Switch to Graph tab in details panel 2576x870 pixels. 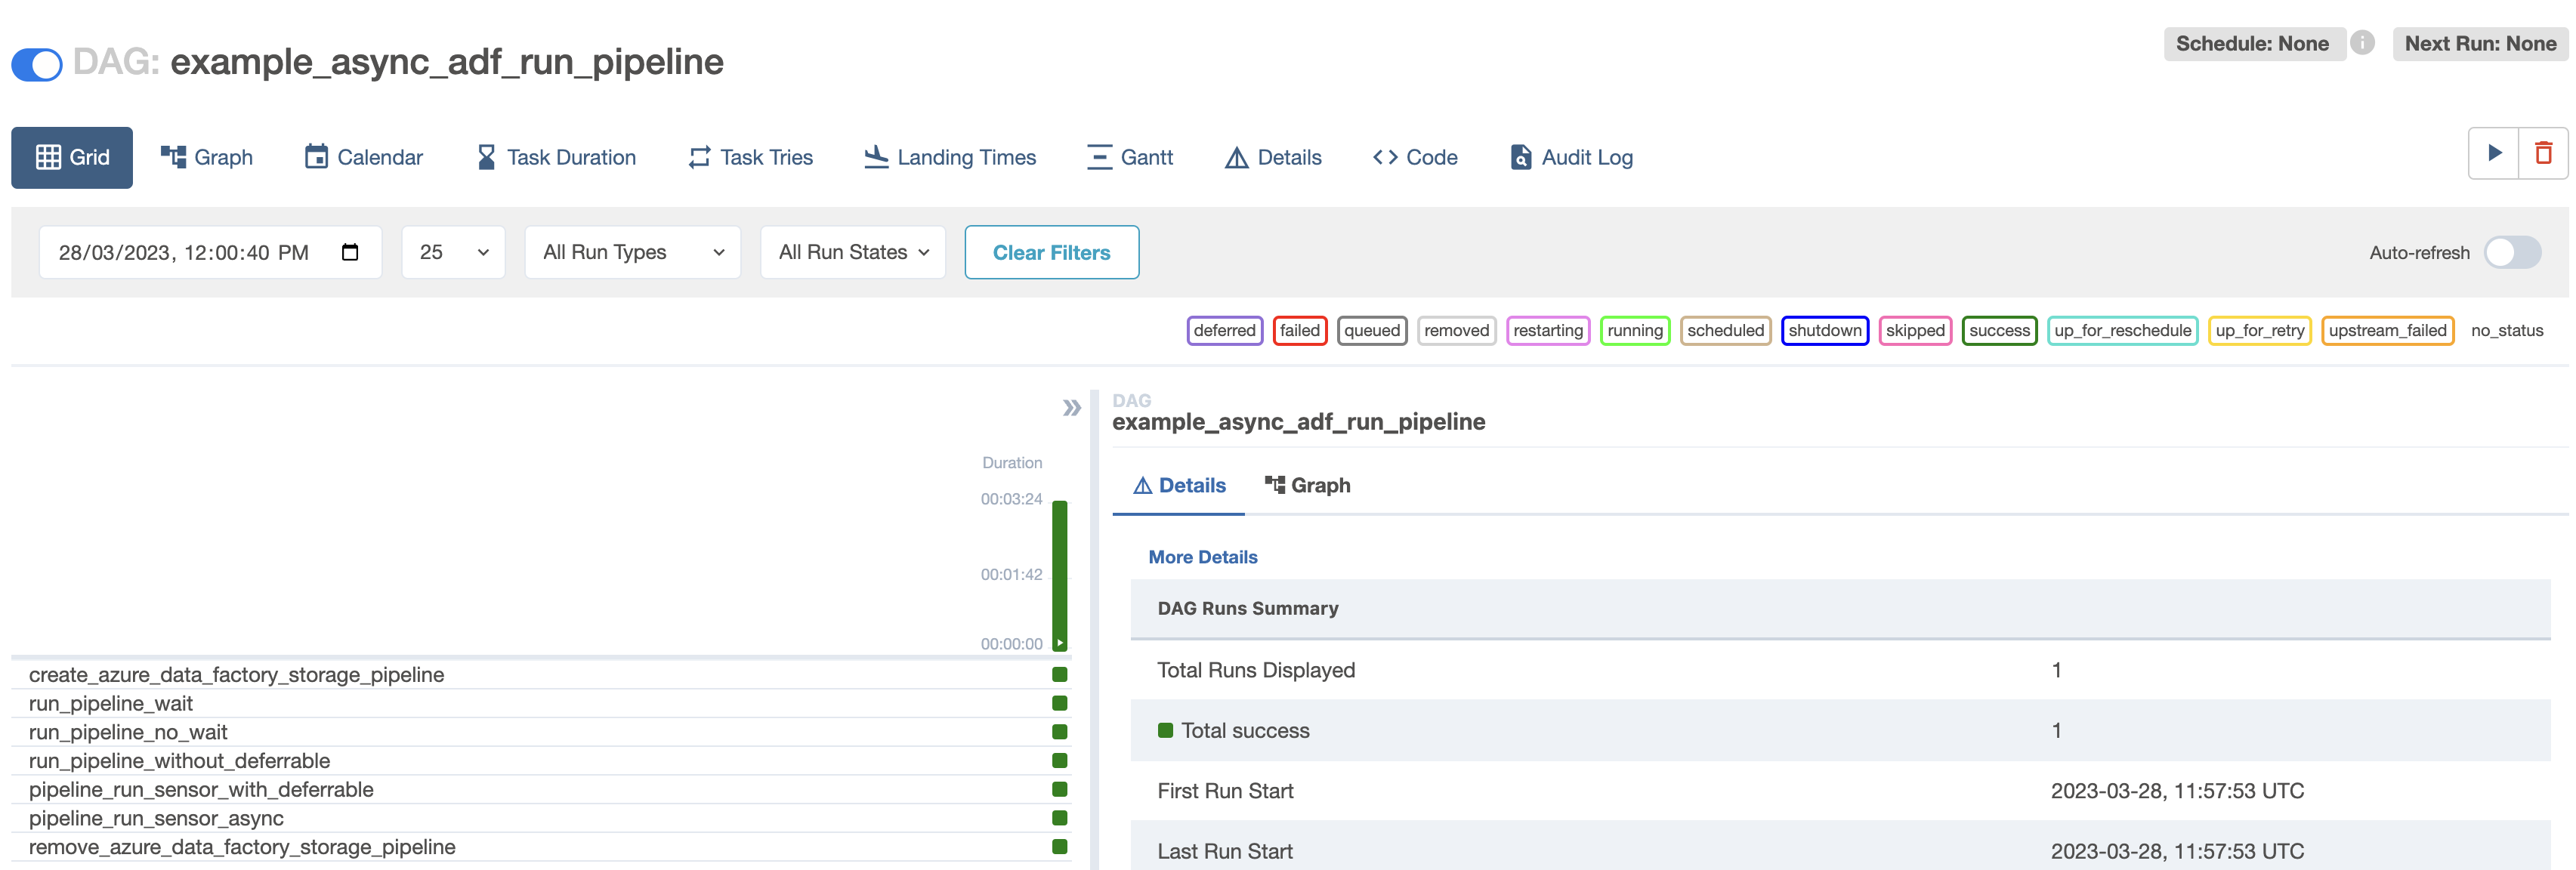[x=1307, y=485]
